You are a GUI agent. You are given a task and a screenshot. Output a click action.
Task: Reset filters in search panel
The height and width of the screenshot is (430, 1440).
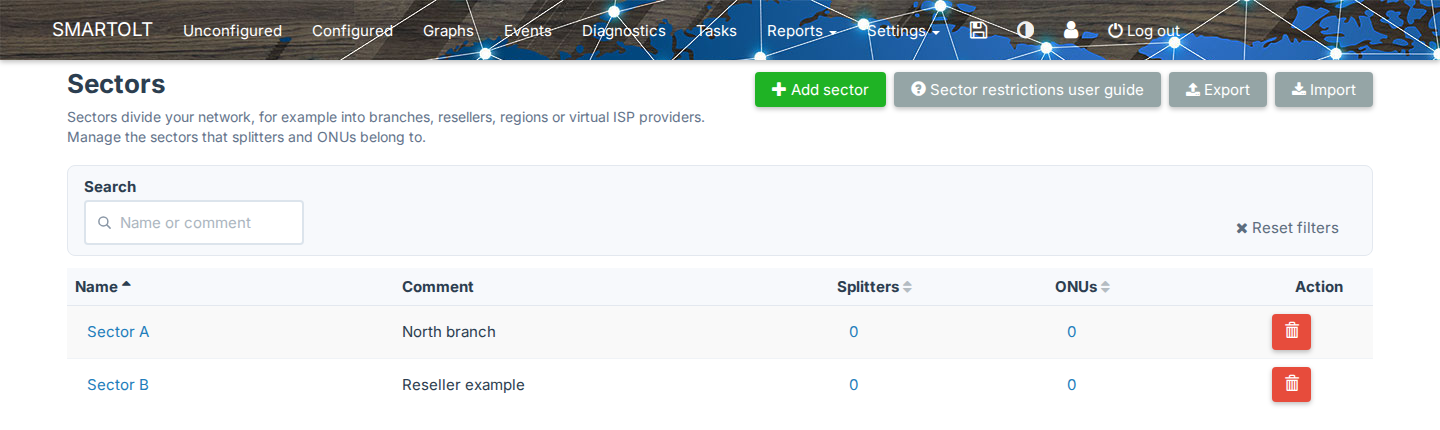[x=1287, y=228]
